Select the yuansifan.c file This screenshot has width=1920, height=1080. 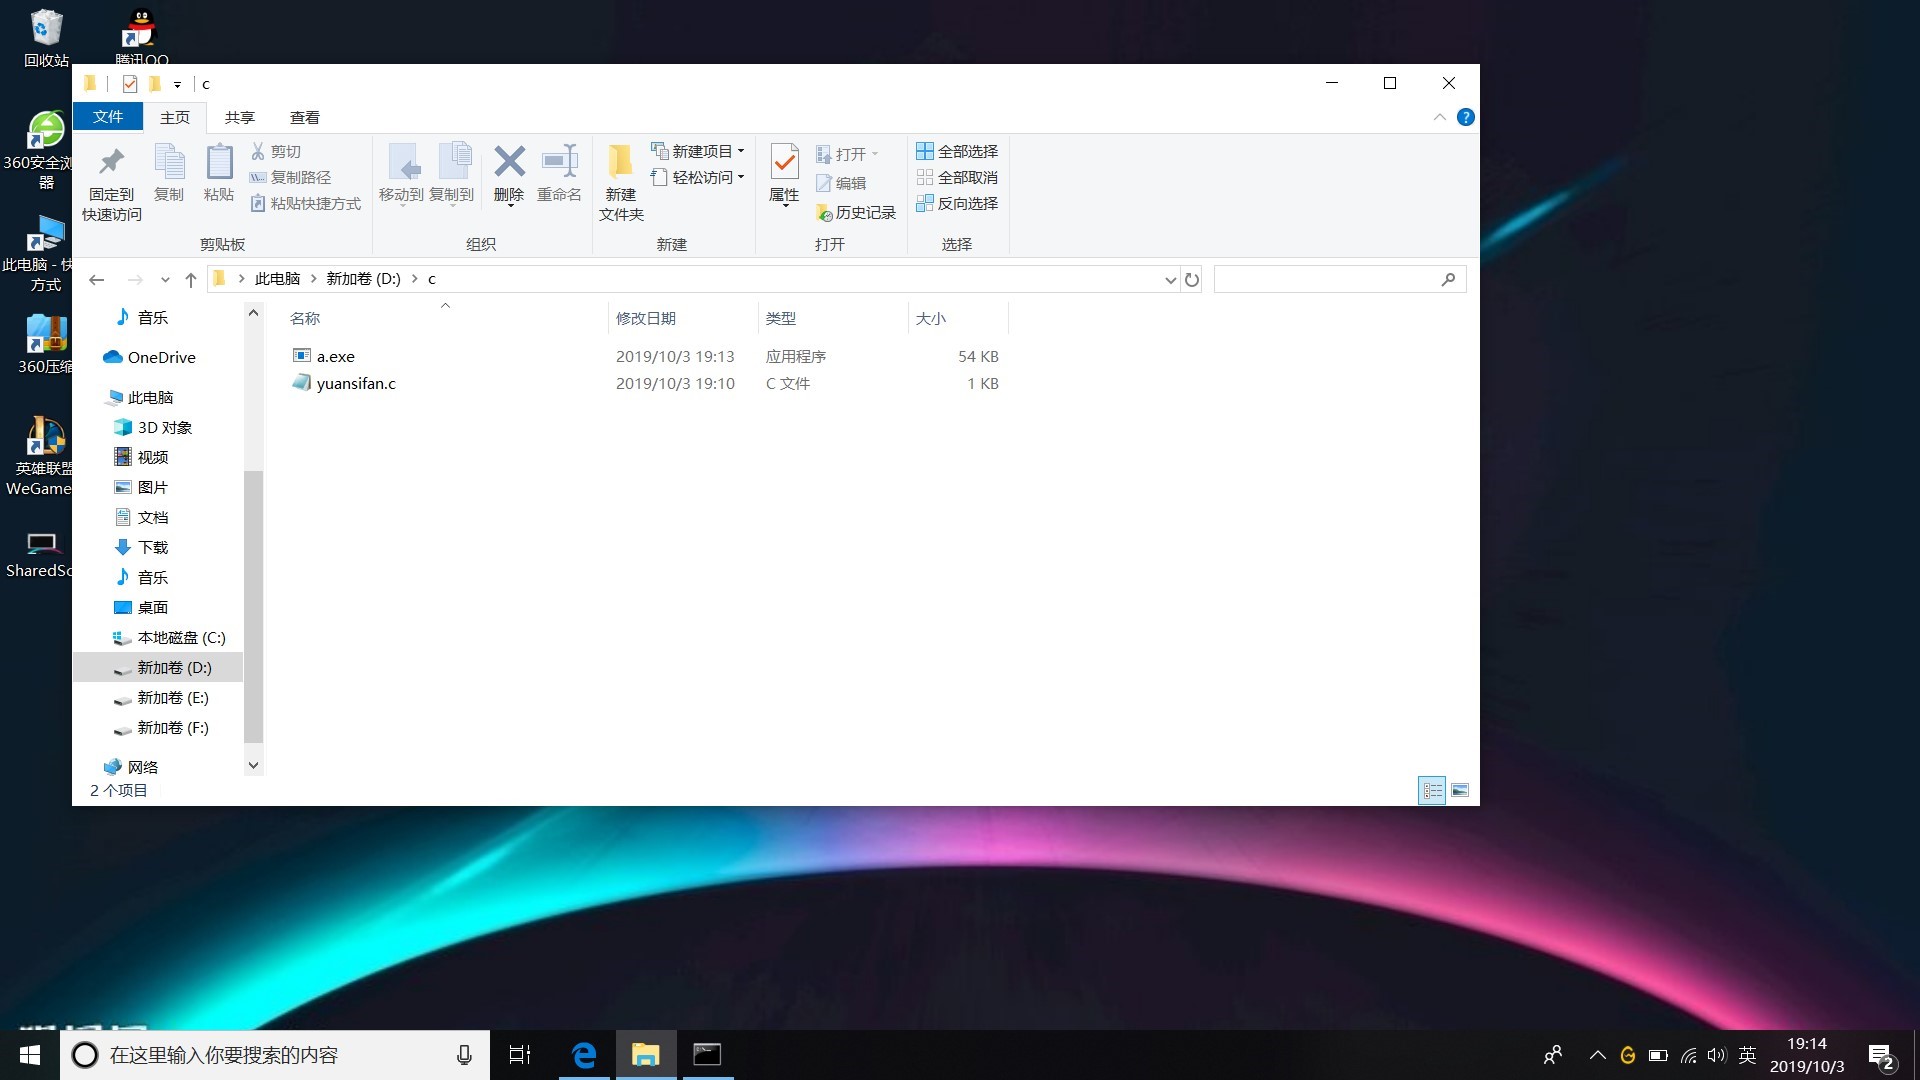356,384
